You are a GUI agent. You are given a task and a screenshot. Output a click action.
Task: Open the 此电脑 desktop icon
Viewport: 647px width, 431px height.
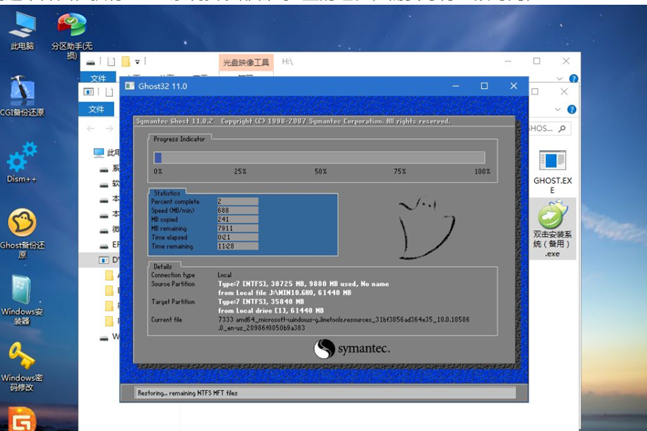22,31
